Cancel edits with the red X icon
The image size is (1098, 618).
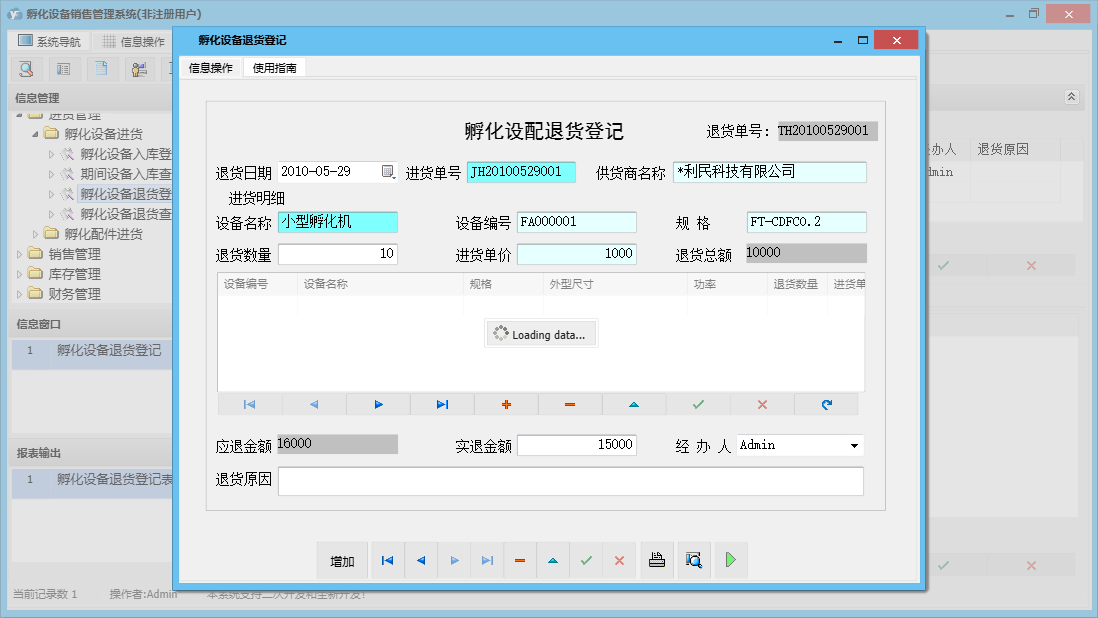click(761, 404)
